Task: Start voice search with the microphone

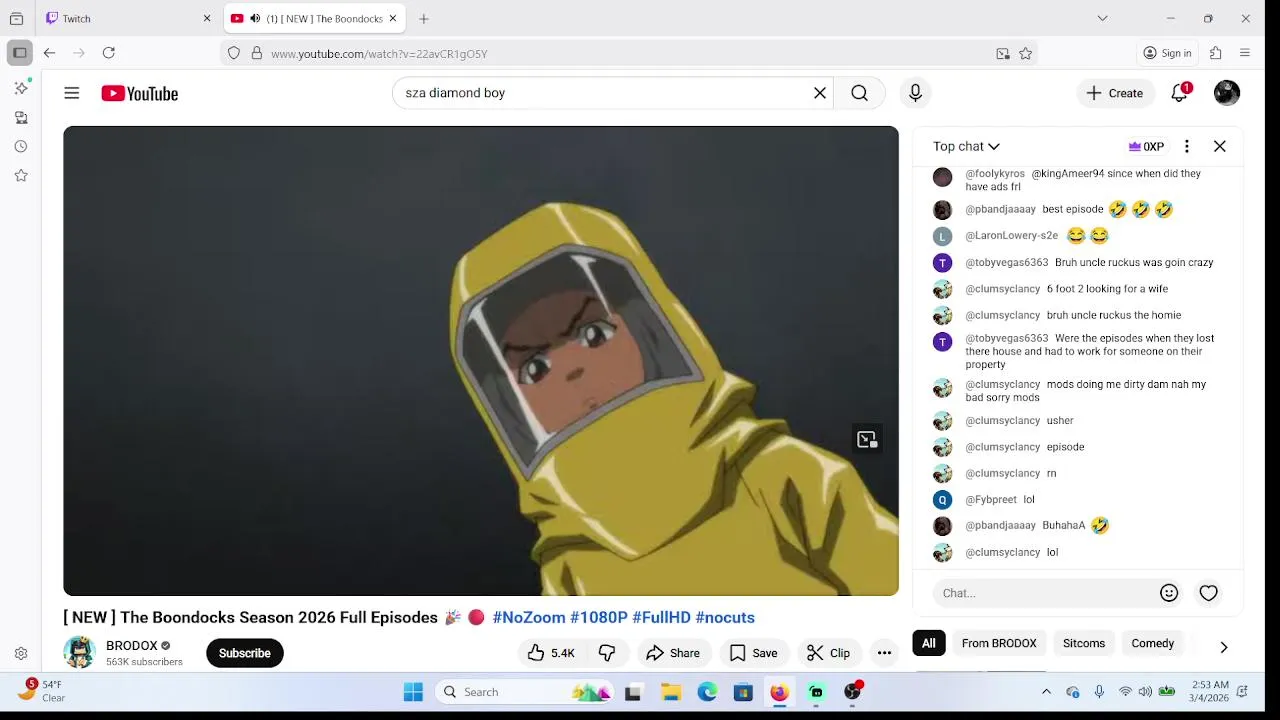Action: coord(915,93)
